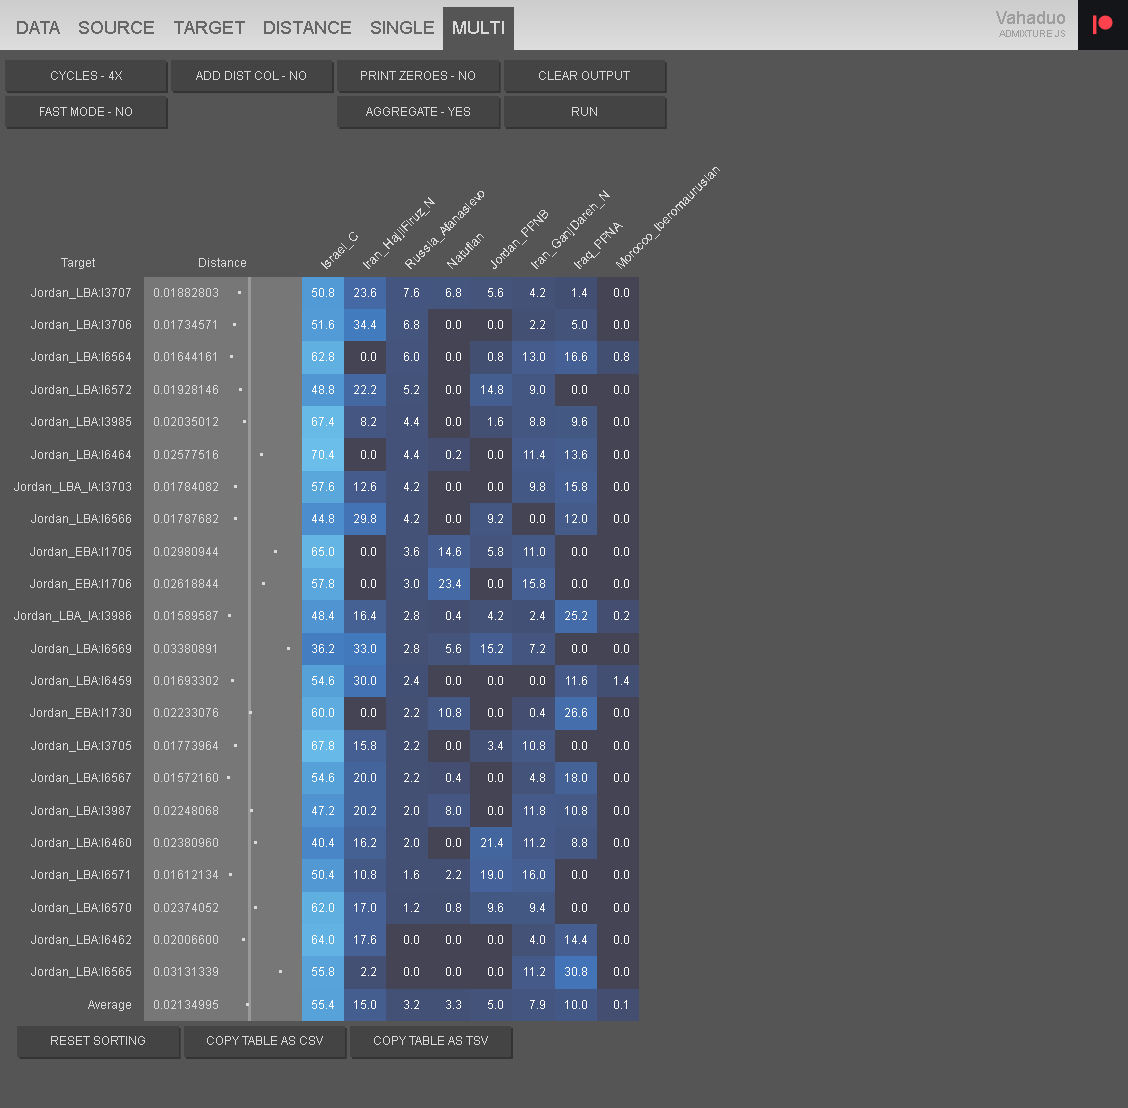Viewport: 1128px width, 1108px height.
Task: Click the Average row label
Action: [x=109, y=1005]
